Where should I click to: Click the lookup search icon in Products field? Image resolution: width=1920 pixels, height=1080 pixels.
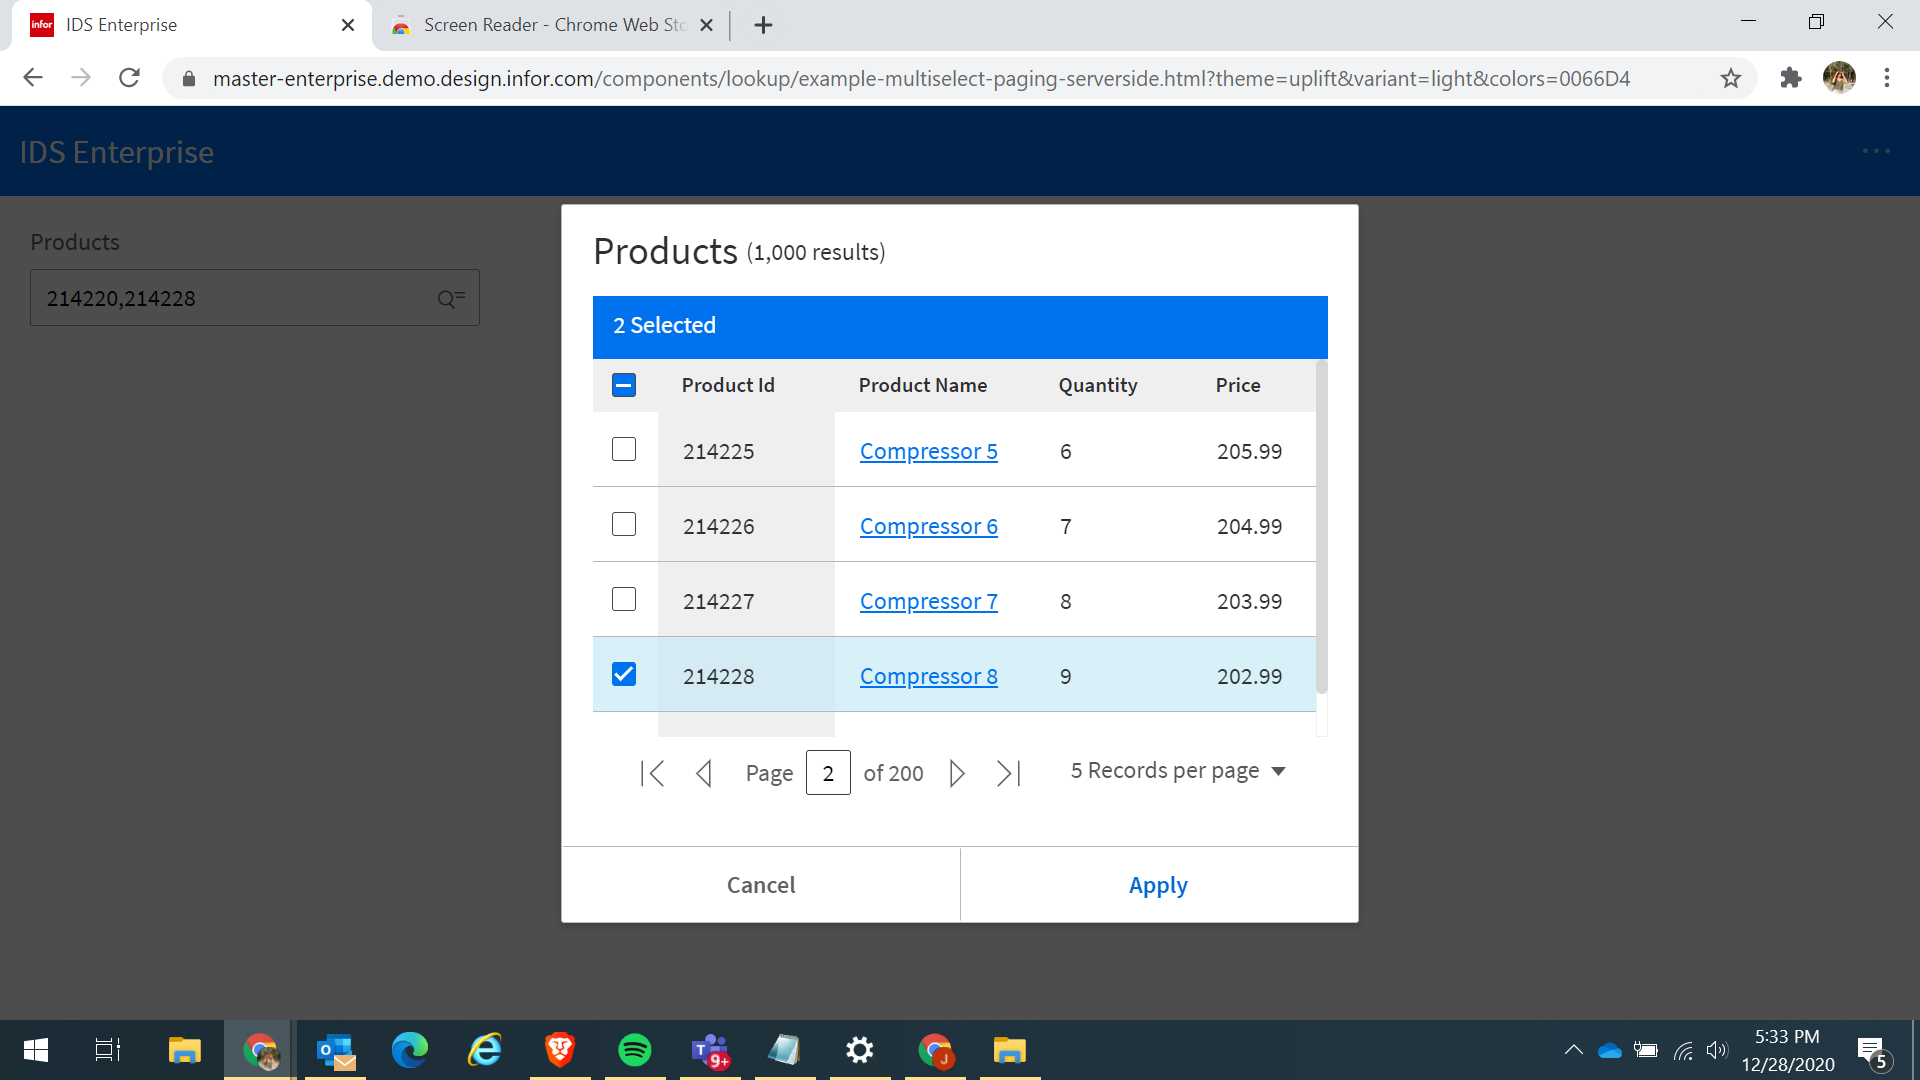click(x=451, y=298)
